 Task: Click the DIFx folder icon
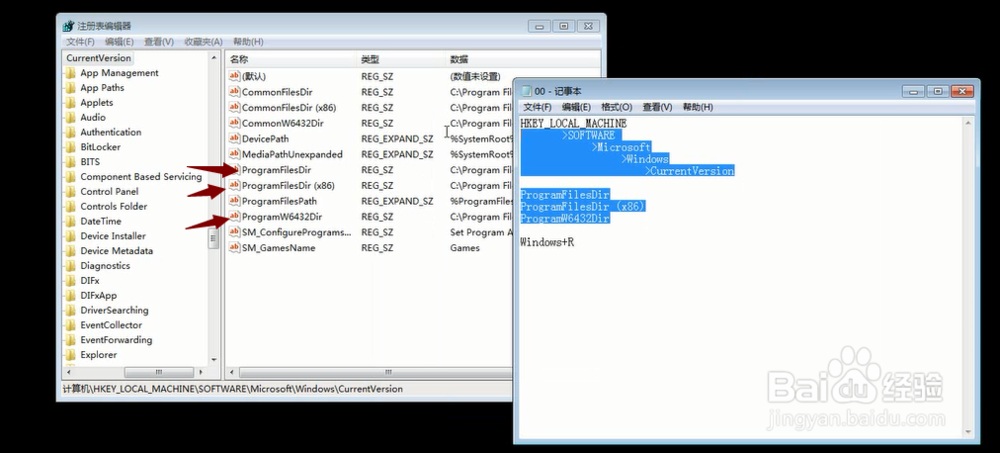[70, 281]
